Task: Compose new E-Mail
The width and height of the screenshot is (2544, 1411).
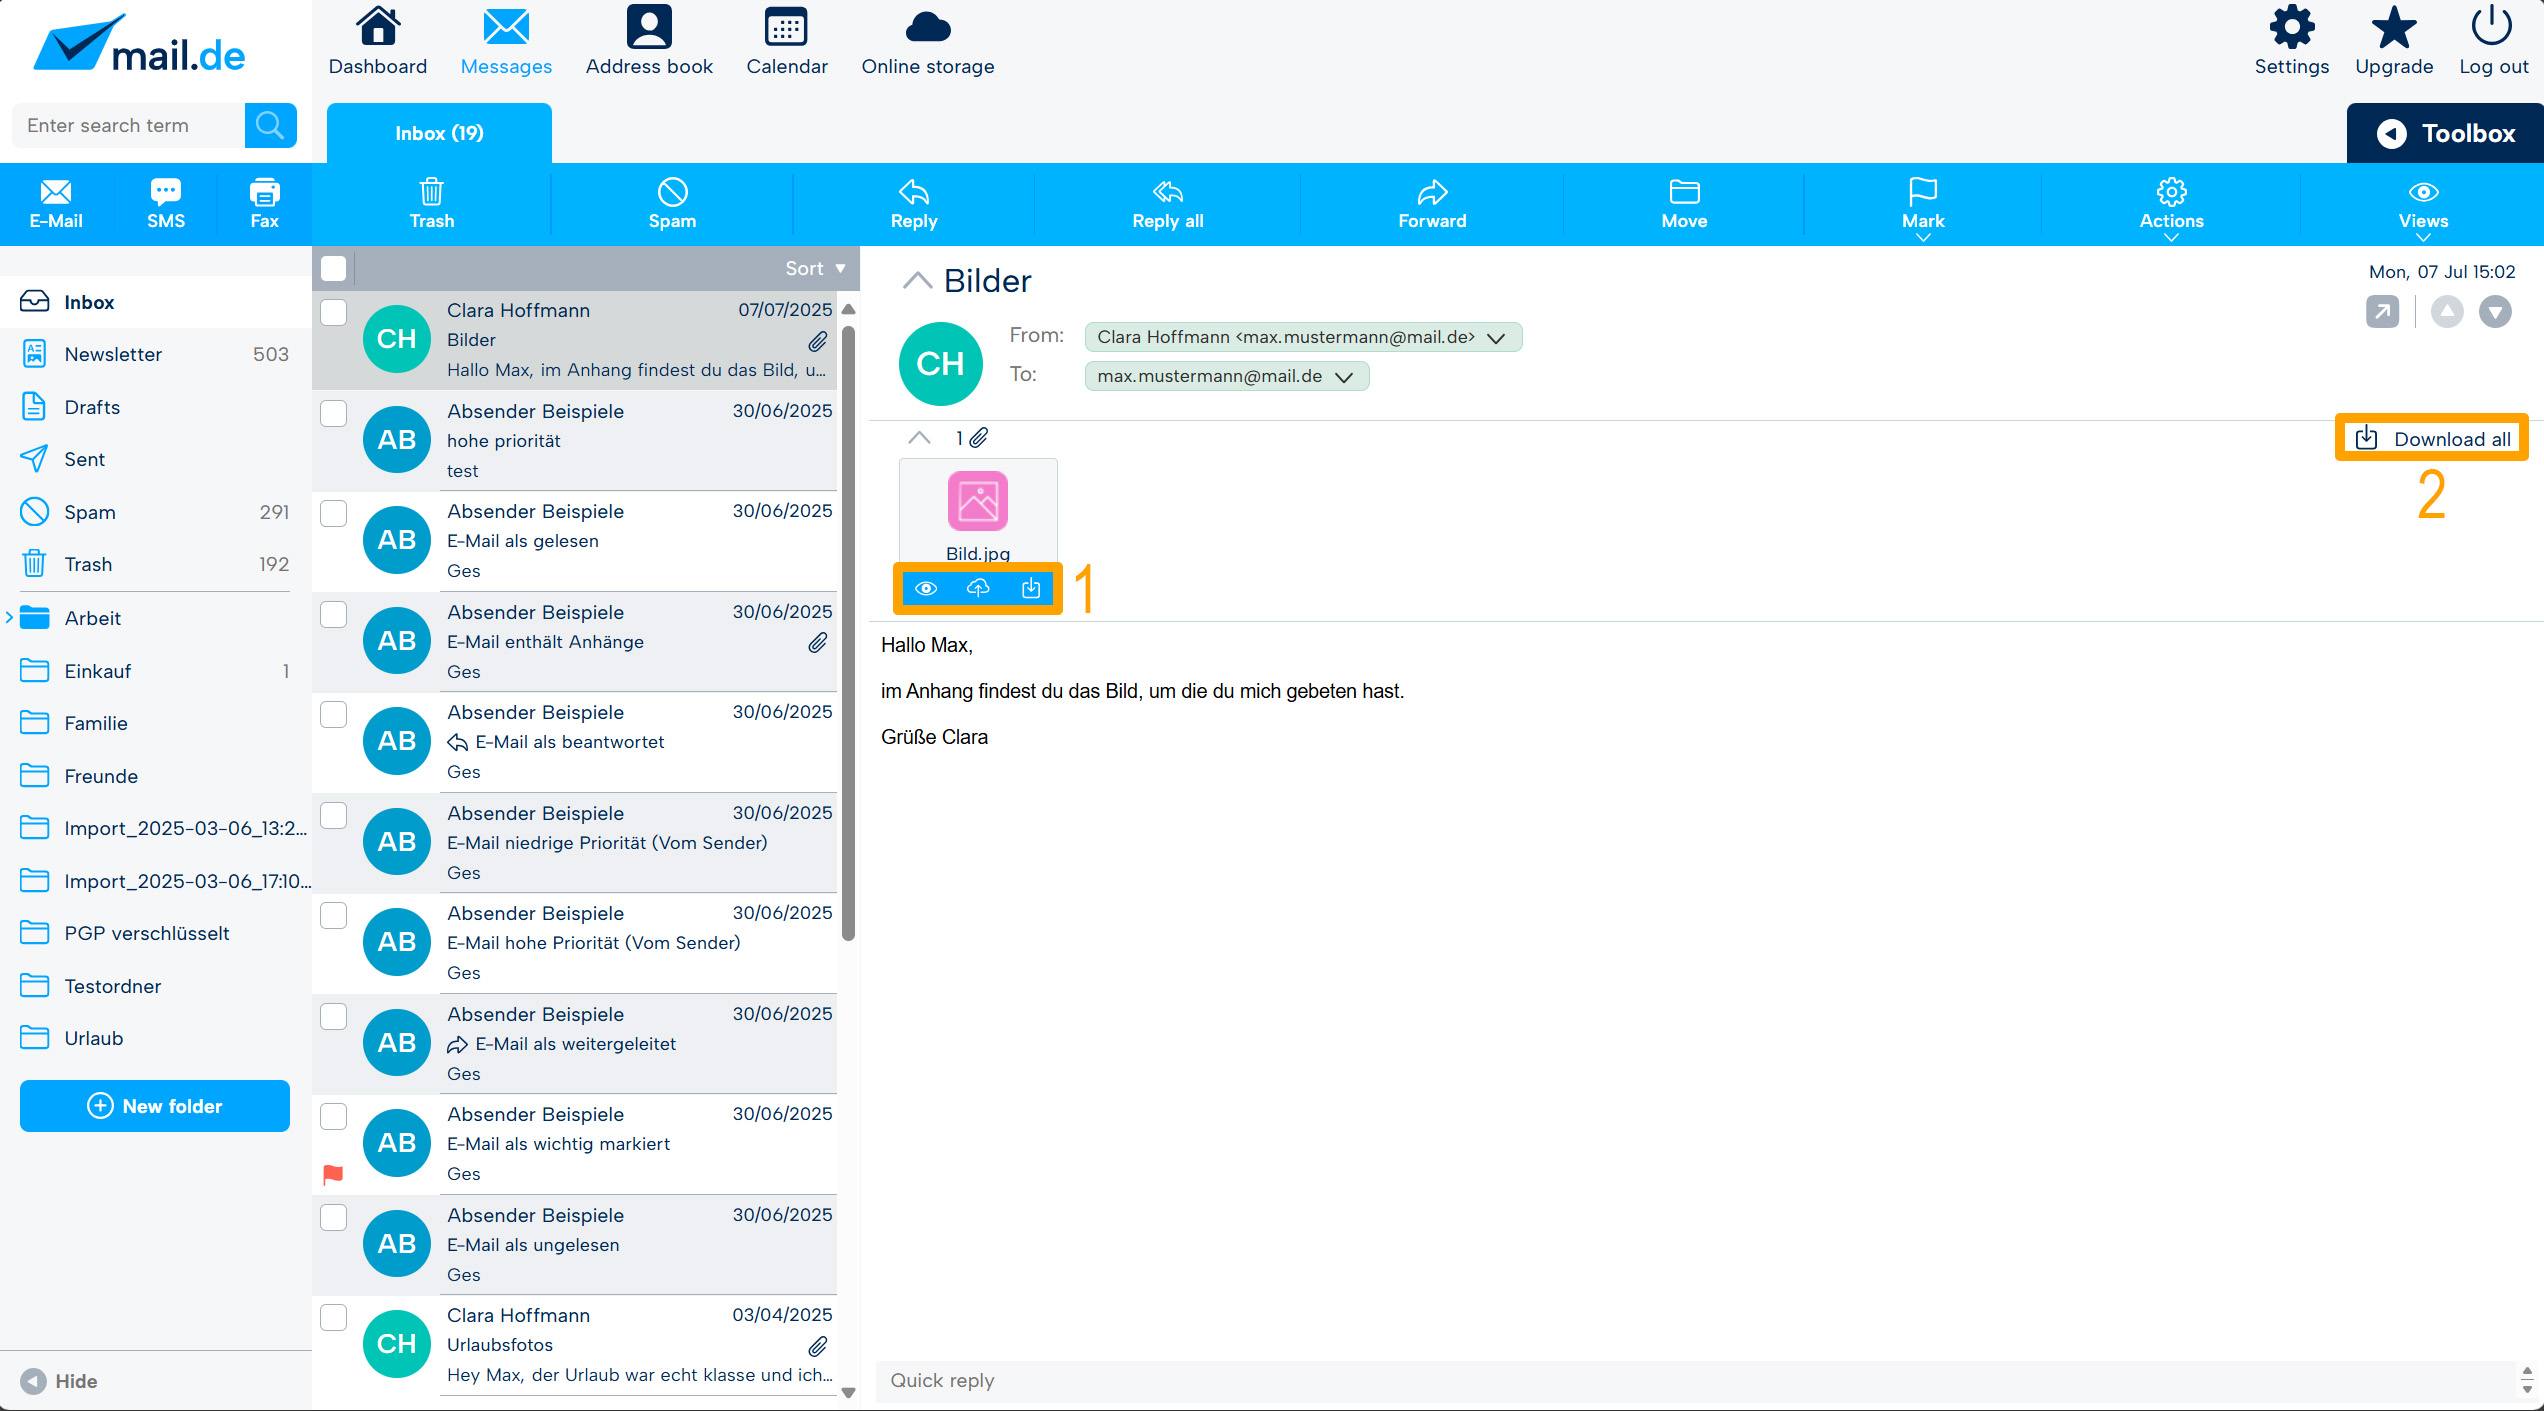Action: tap(56, 204)
